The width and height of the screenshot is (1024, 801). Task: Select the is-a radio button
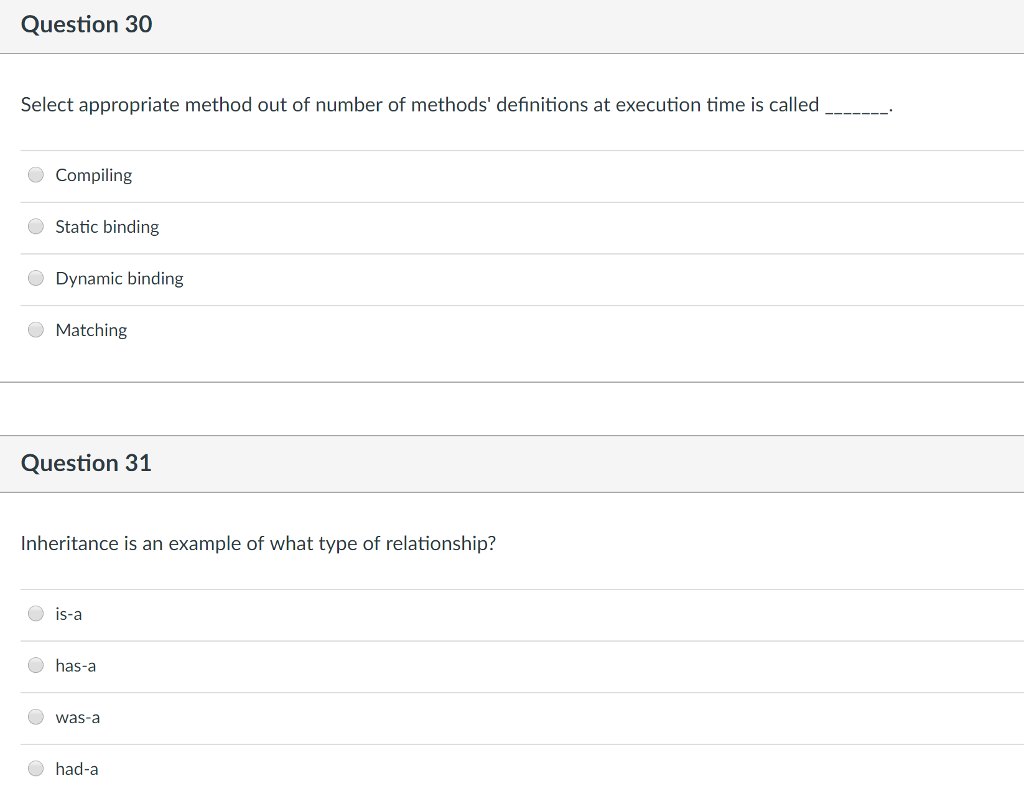tap(35, 613)
